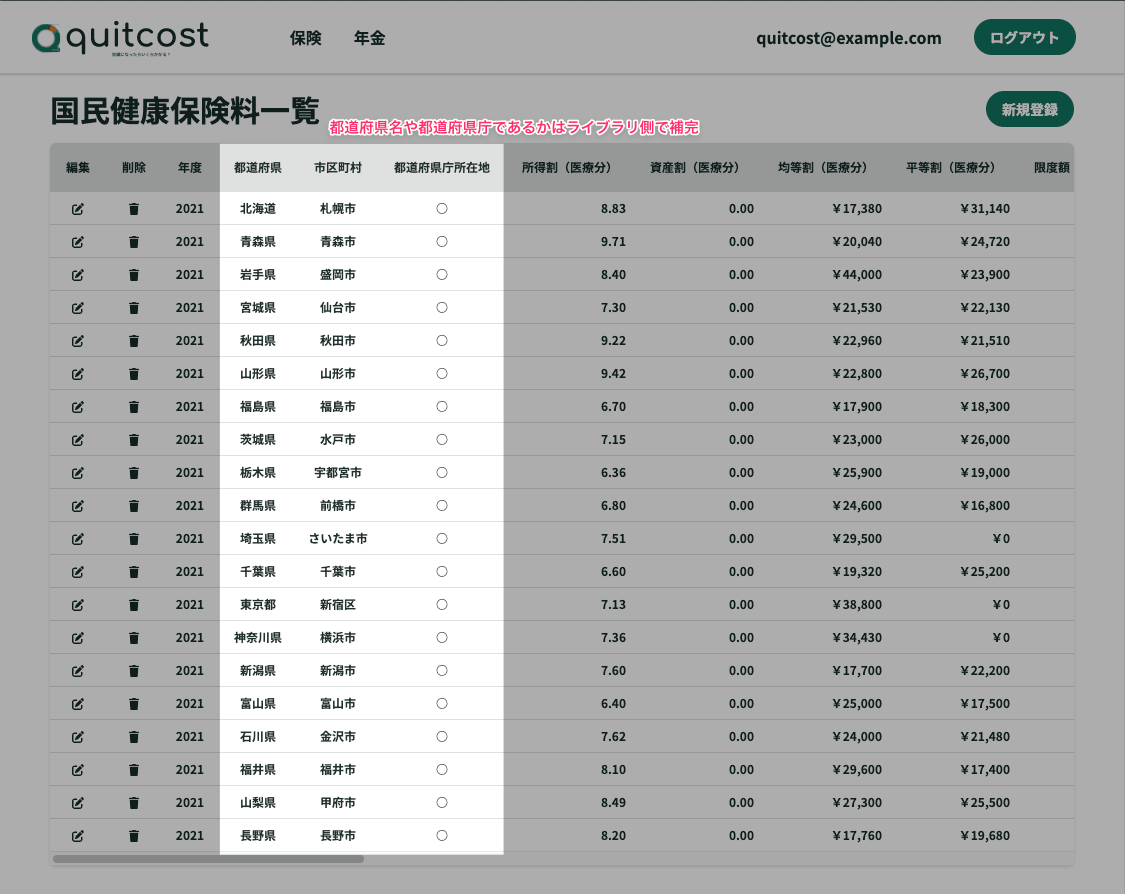Open edit for 岩手県 盛岡市
The width and height of the screenshot is (1125, 894).
77,275
